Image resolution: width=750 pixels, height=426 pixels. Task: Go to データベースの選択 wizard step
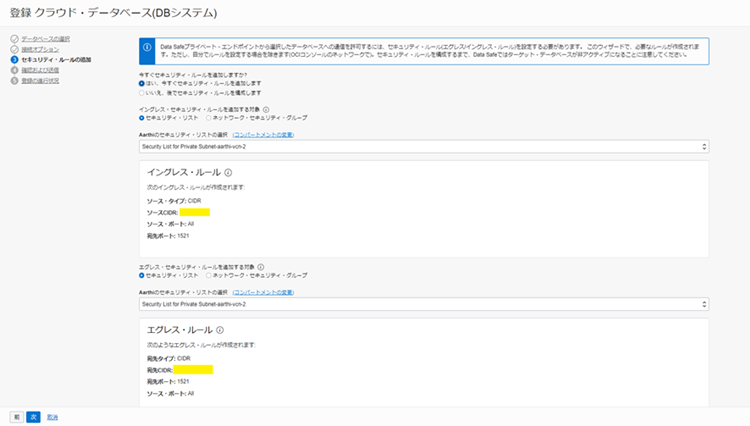click(x=43, y=38)
